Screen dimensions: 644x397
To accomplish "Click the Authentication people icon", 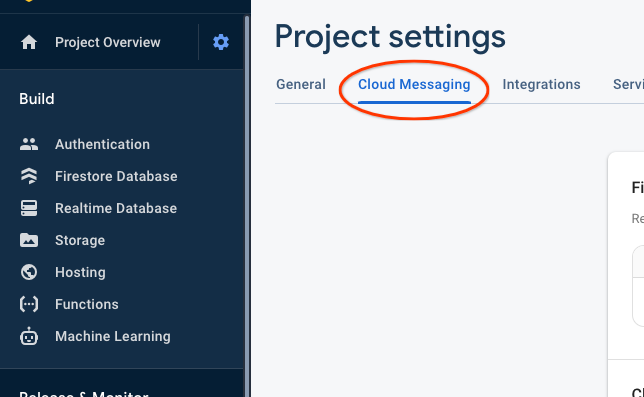I will [29, 144].
